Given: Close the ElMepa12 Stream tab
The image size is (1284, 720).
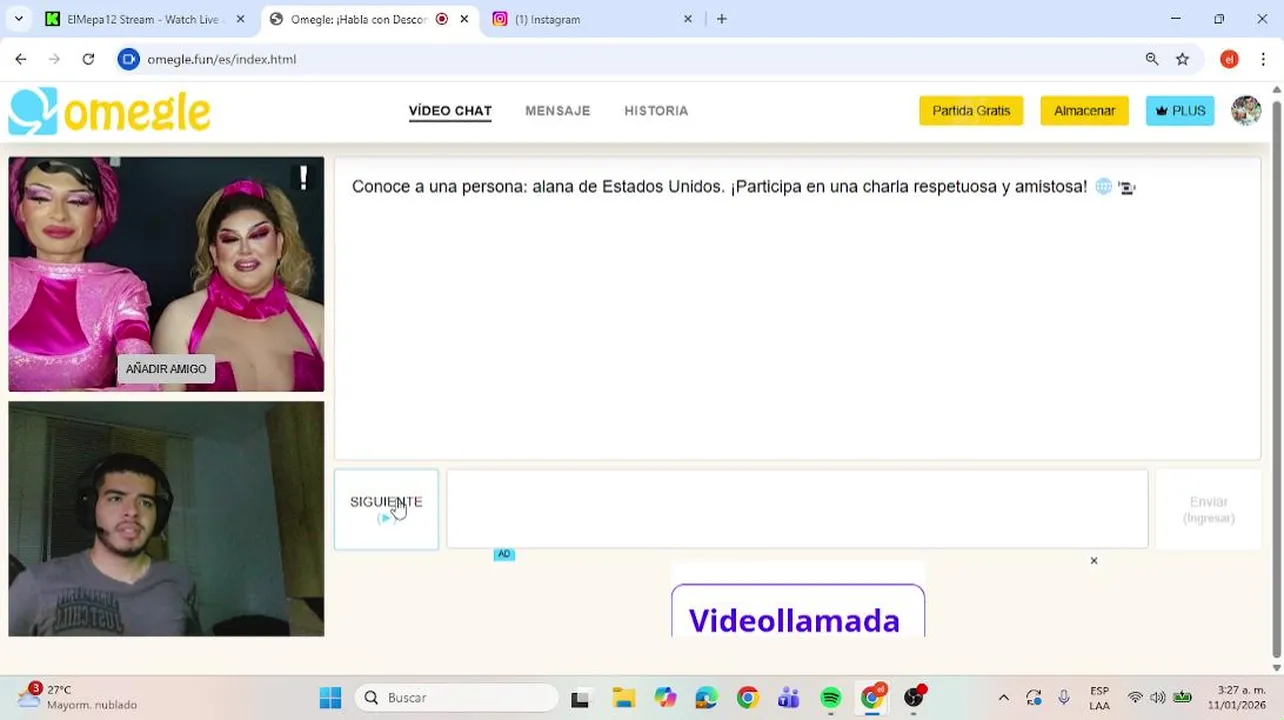Looking at the screenshot, I should 240,19.
